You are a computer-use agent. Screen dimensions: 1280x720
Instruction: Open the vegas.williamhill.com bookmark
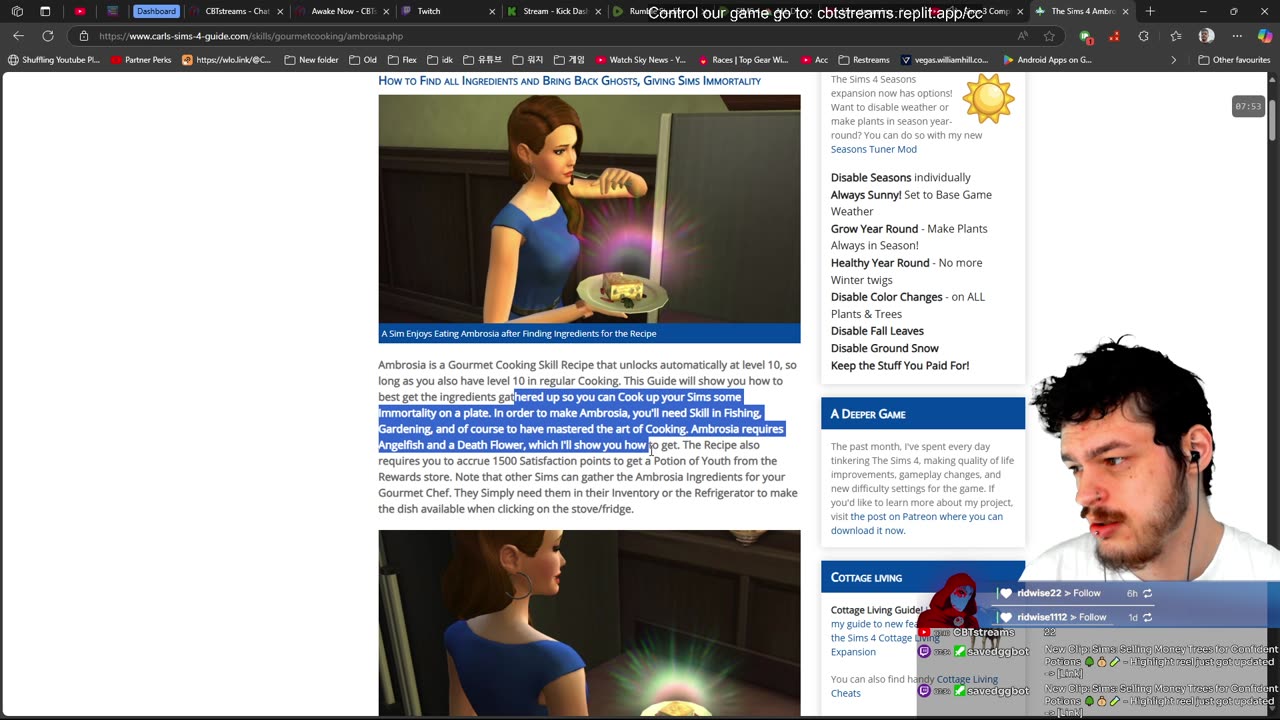pyautogui.click(x=944, y=60)
